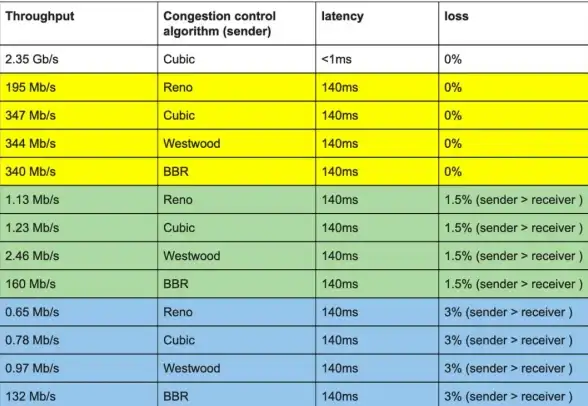Viewport: 588px width, 406px height.
Task: Click the 340 Mb/s throughput cell
Action: [x=79, y=172]
